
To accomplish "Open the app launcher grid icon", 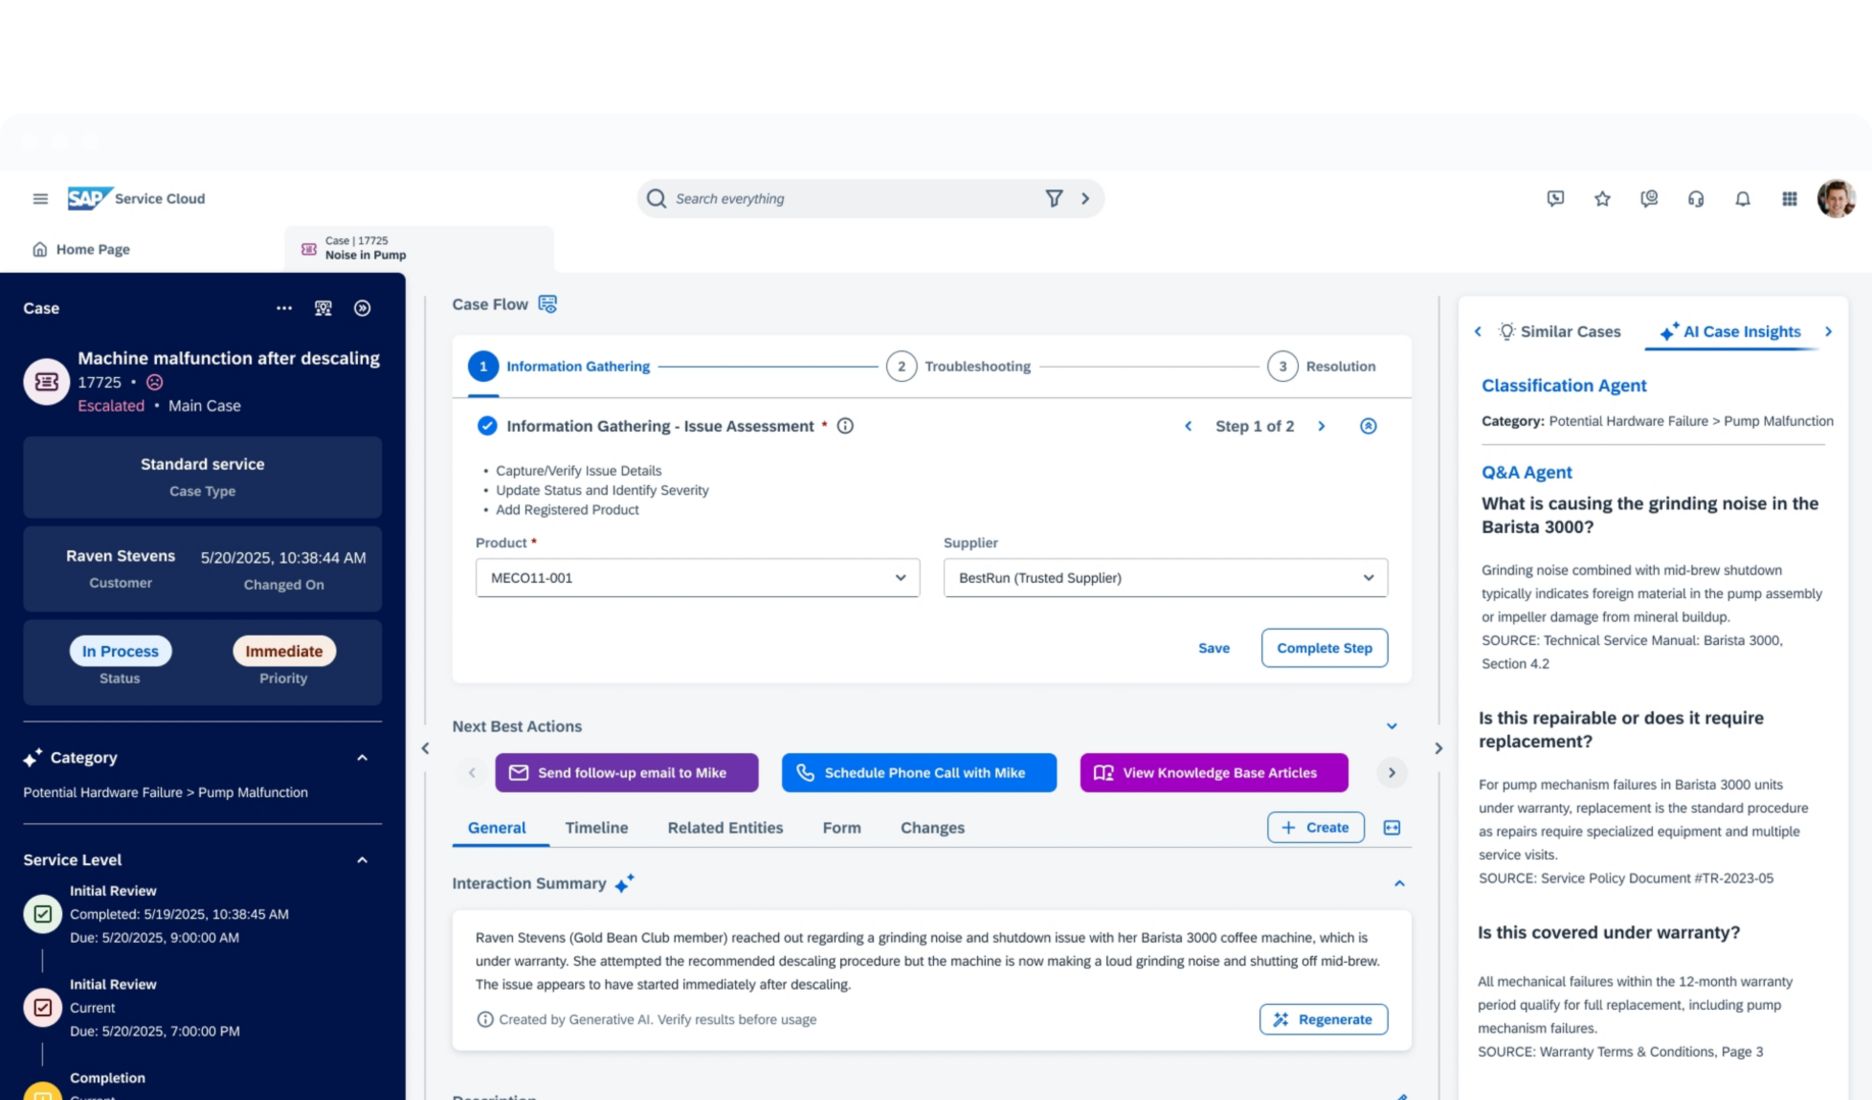I will pos(1789,198).
